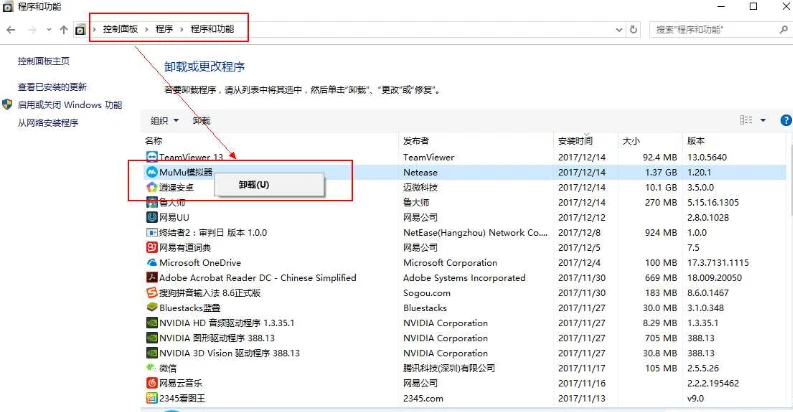Sort by the 大小 column header
This screenshot has height=412, width=793.
(650, 141)
